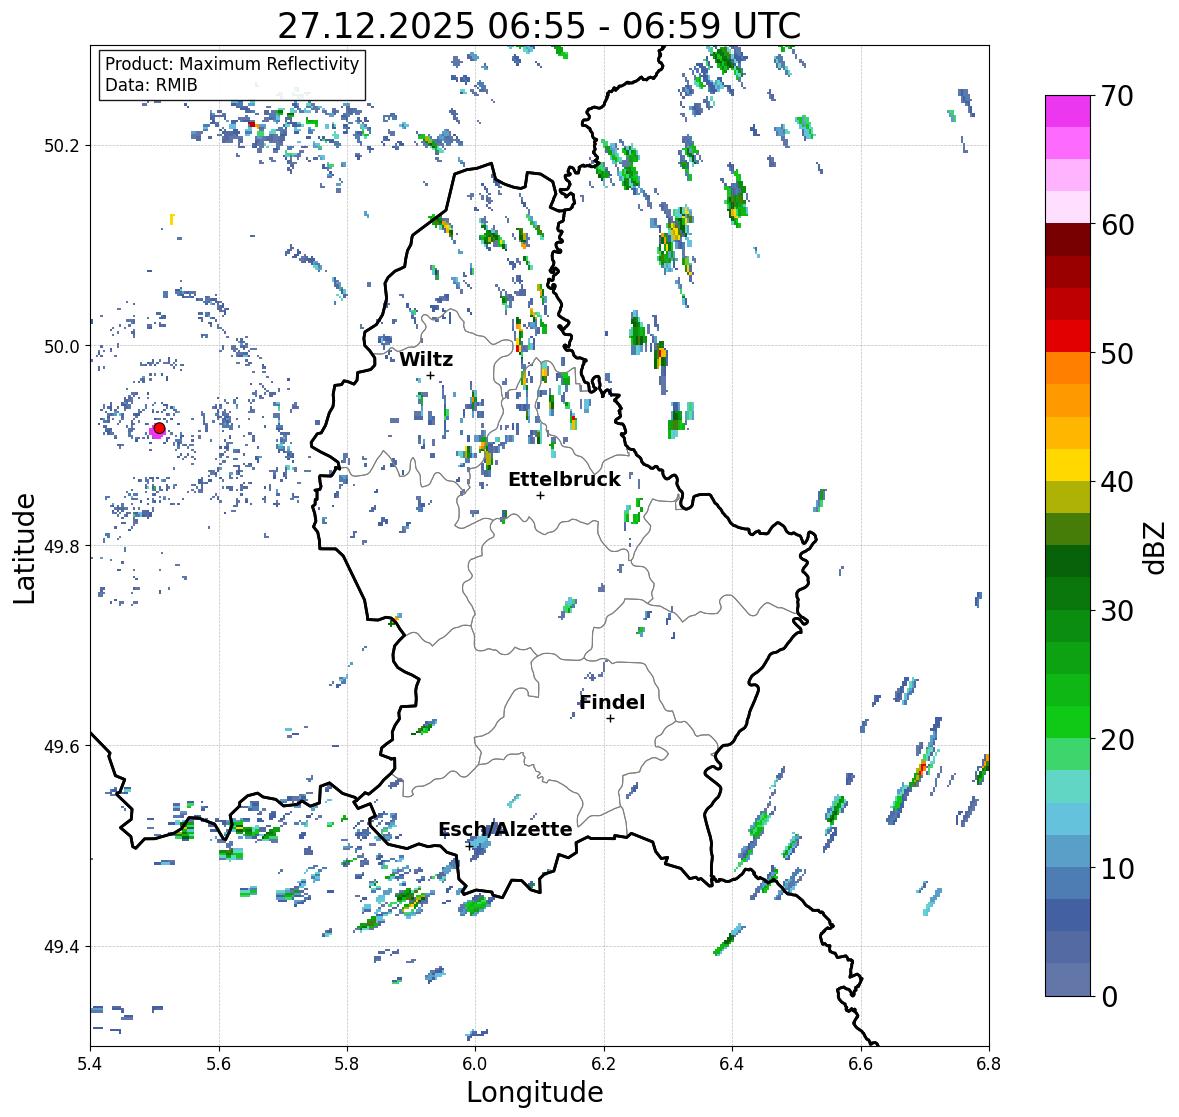1179x1117 pixels.
Task: Click the Longitude axis label
Action: pyautogui.click(x=535, y=1092)
